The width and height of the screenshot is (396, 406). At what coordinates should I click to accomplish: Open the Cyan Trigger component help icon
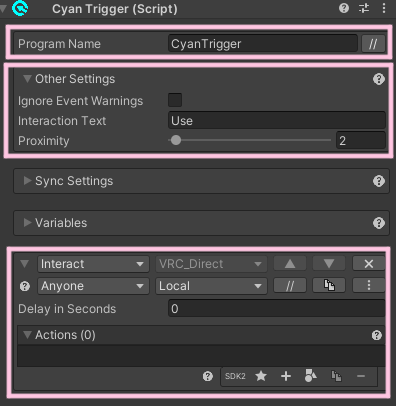(x=344, y=8)
